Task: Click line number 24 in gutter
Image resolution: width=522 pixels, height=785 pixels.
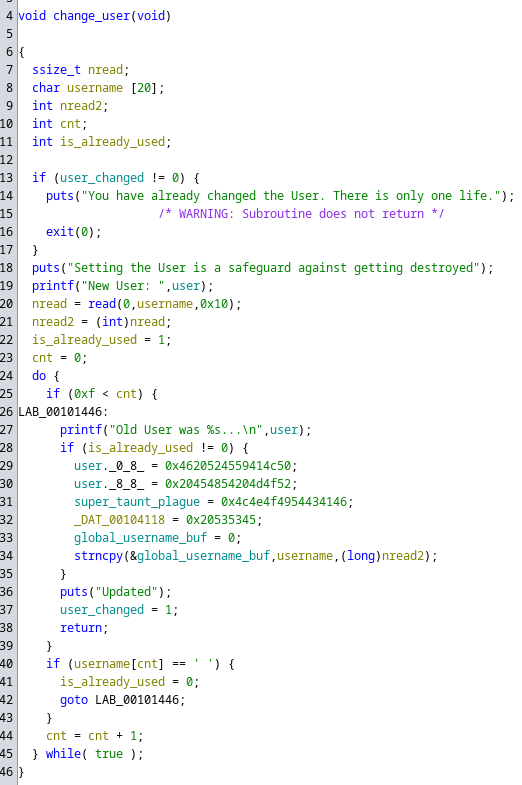Action: coord(7,376)
